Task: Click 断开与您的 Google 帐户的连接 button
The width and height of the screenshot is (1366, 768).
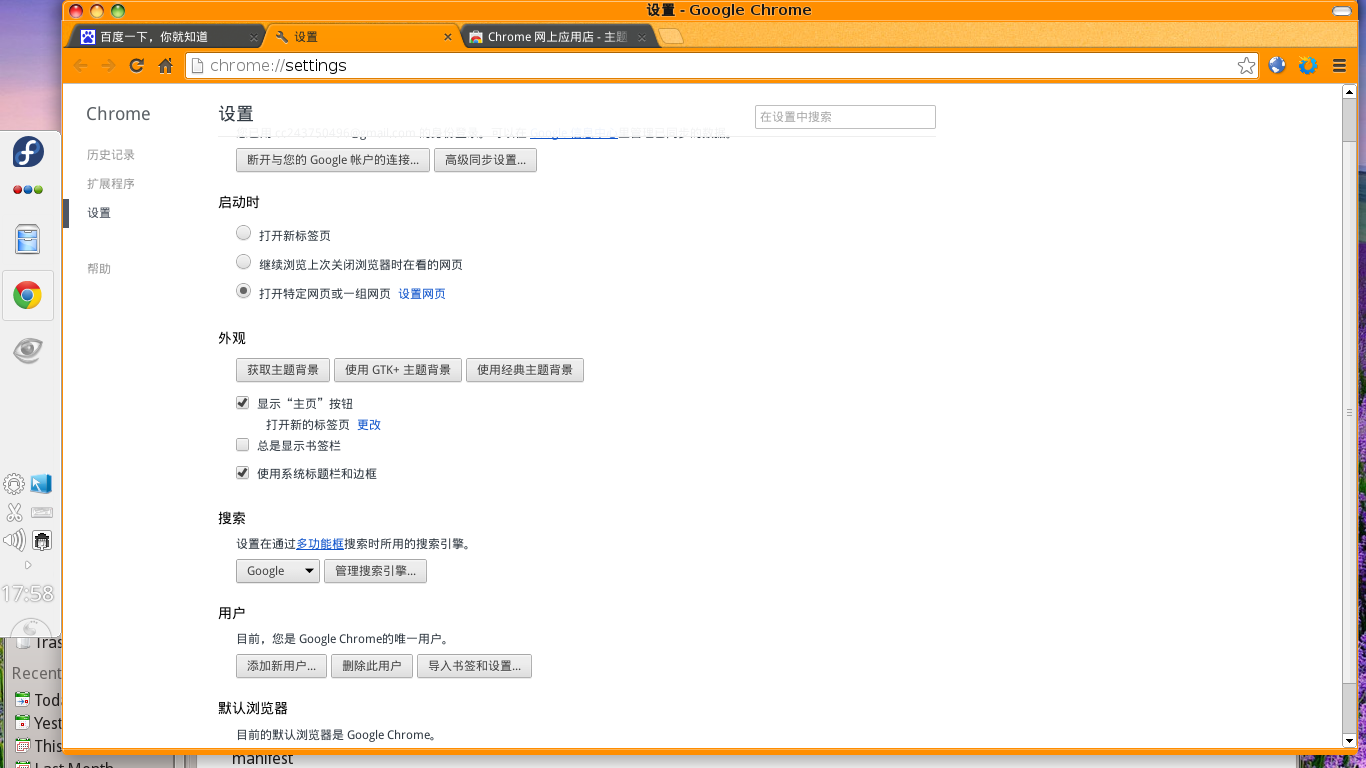Action: 333,160
